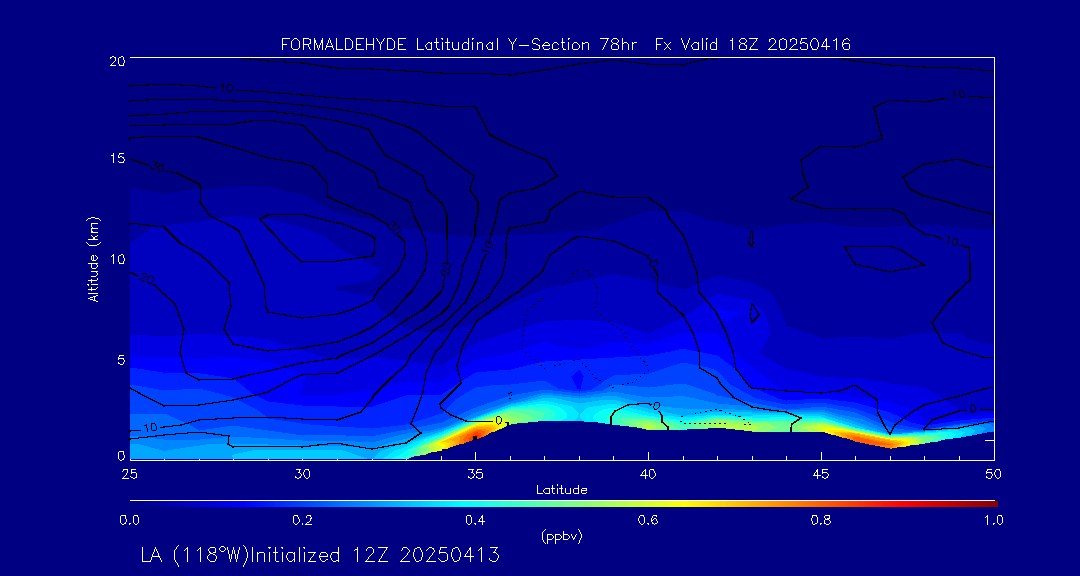Click the latitude tick label "25"

[x=129, y=473]
